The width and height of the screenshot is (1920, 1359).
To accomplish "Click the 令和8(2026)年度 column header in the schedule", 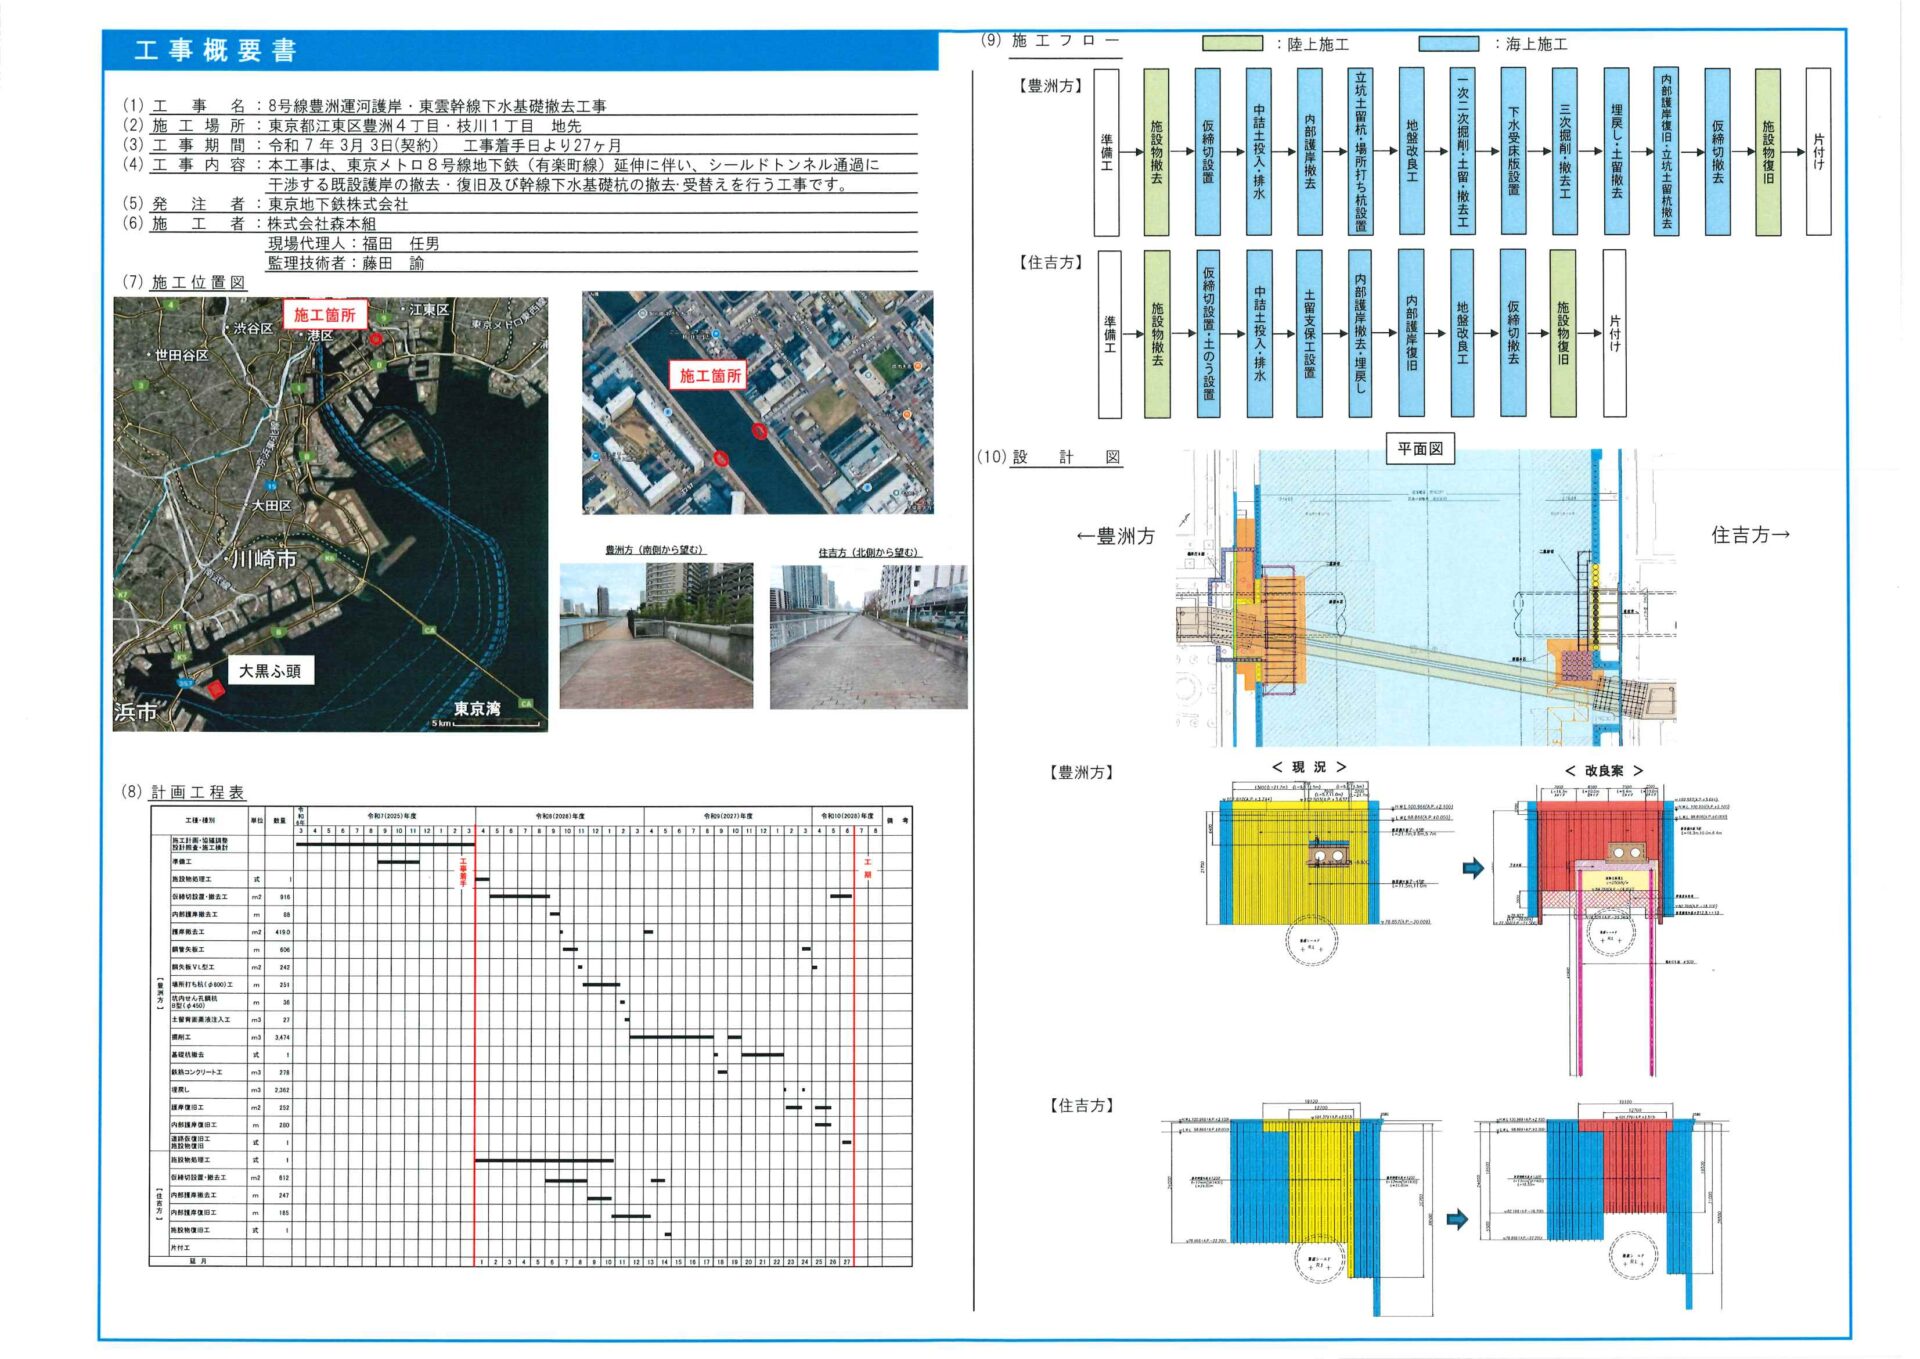I will tap(560, 816).
